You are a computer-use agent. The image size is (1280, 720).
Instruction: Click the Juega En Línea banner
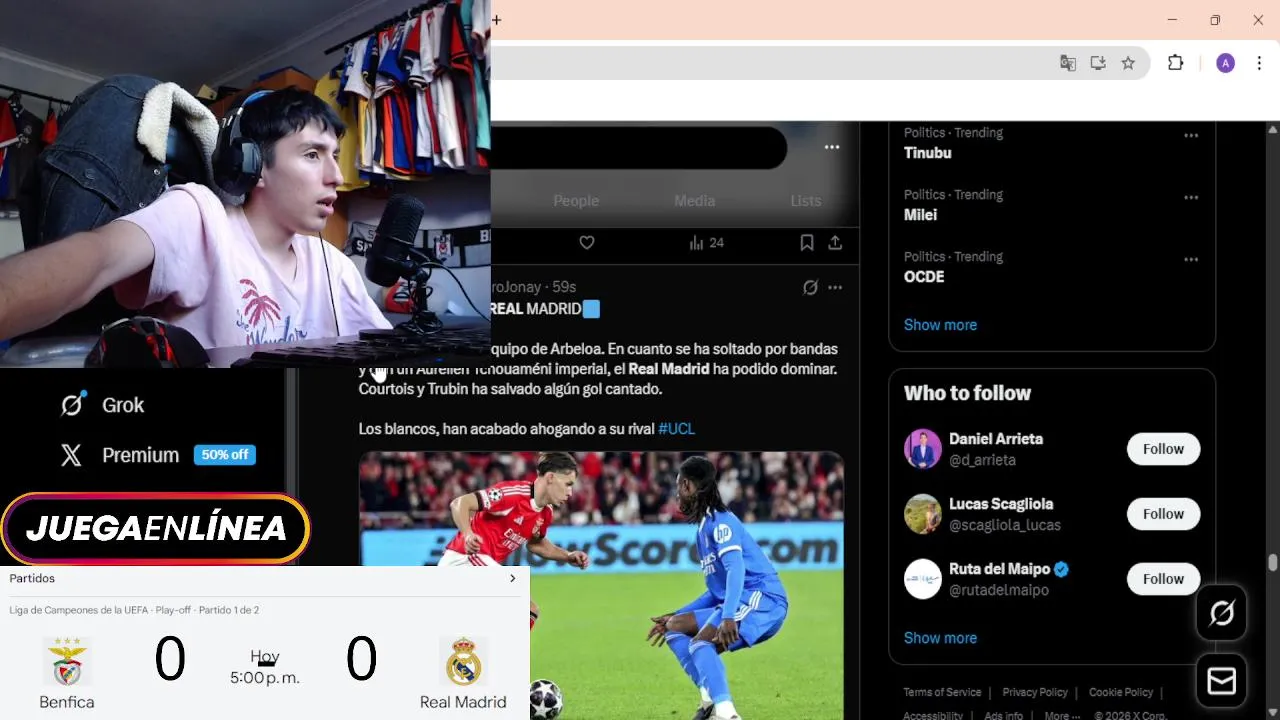155,528
